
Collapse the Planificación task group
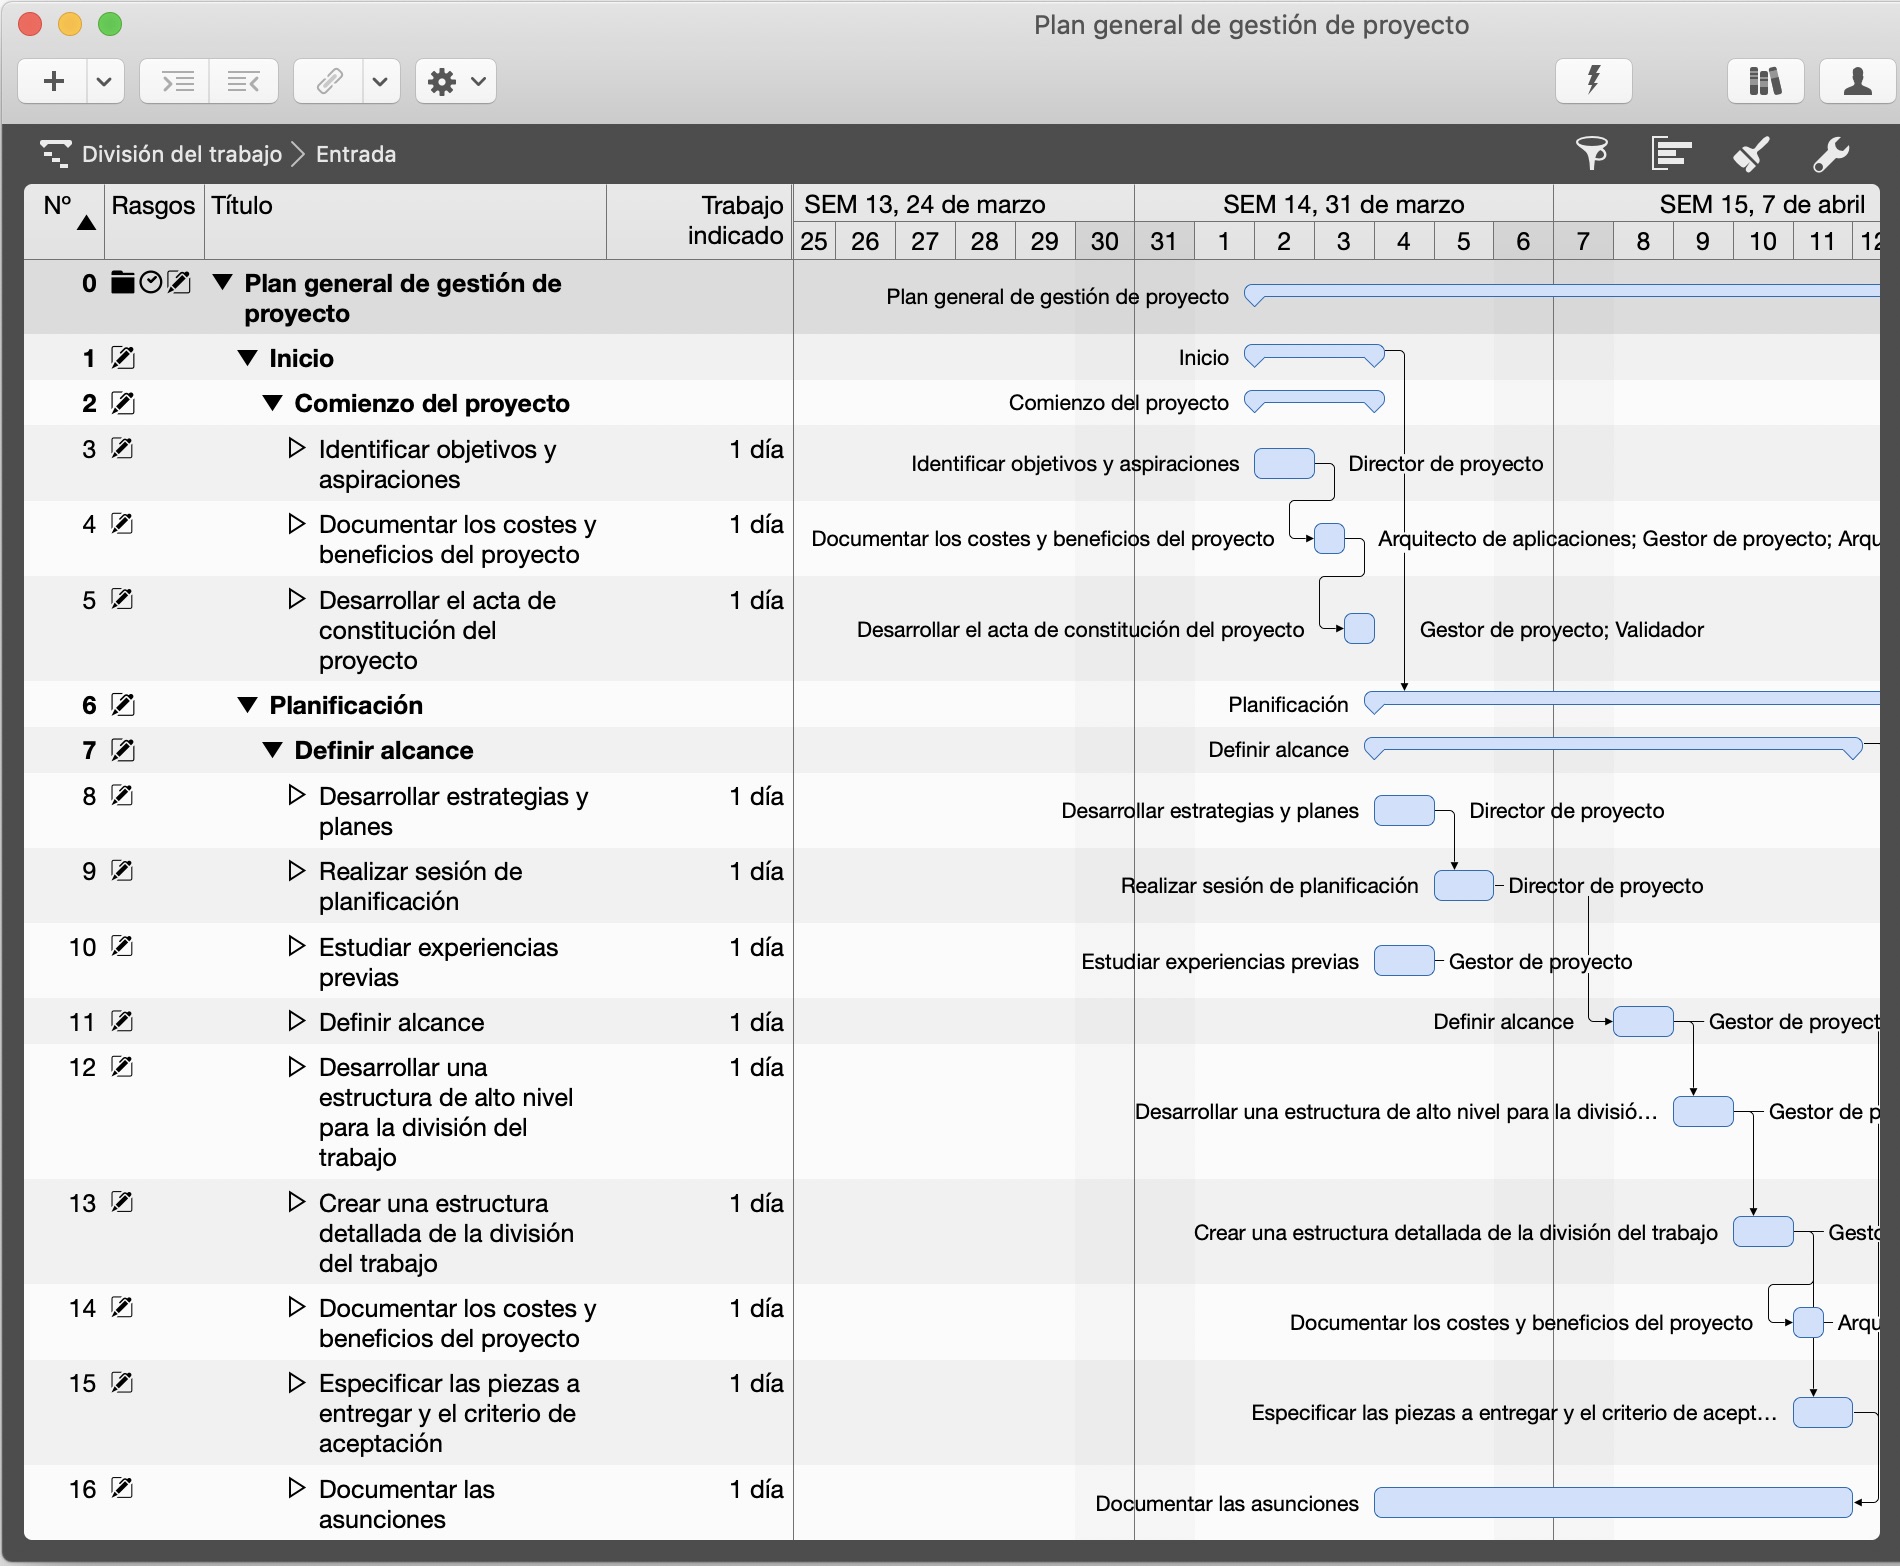tap(248, 705)
